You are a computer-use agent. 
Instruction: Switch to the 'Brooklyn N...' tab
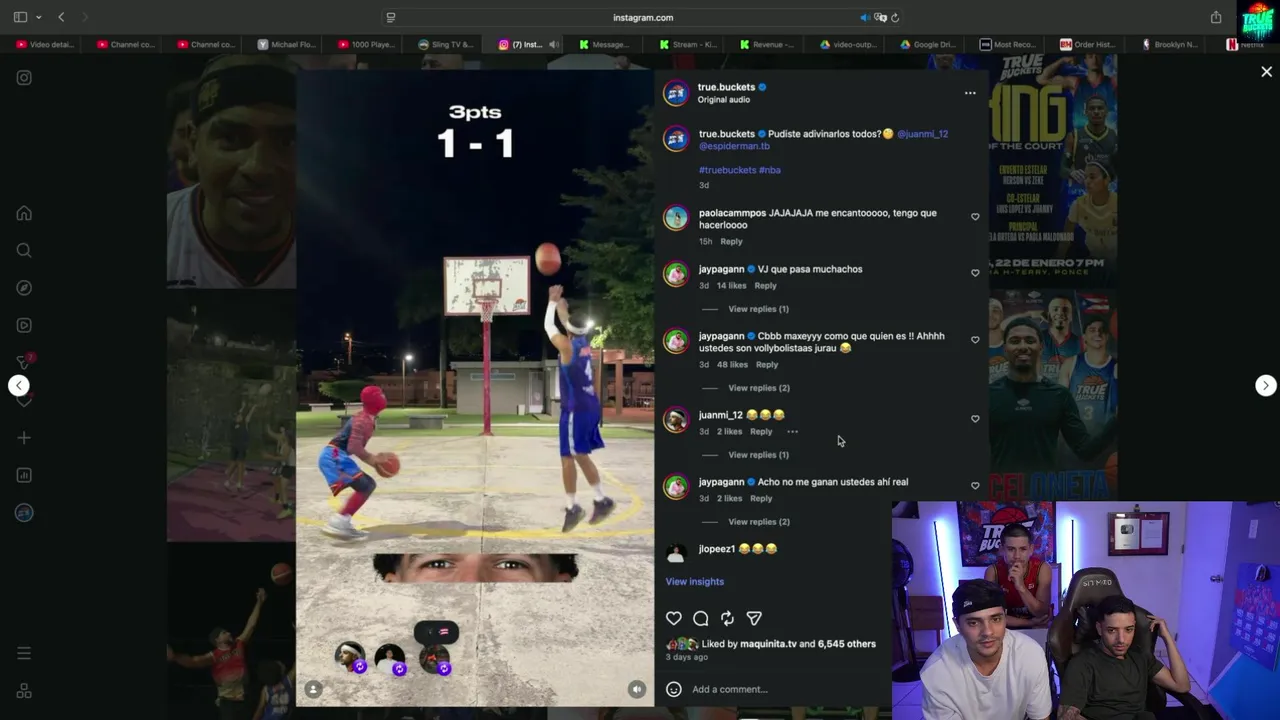1171,44
